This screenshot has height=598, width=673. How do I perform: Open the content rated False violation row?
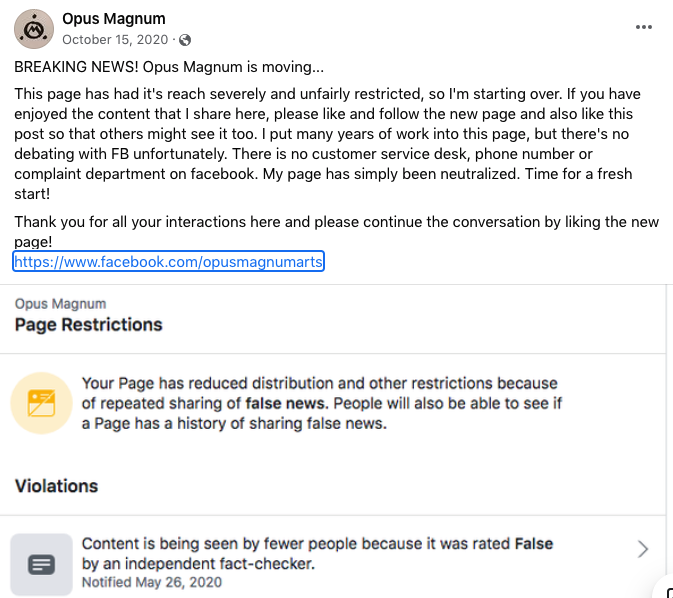click(x=333, y=557)
